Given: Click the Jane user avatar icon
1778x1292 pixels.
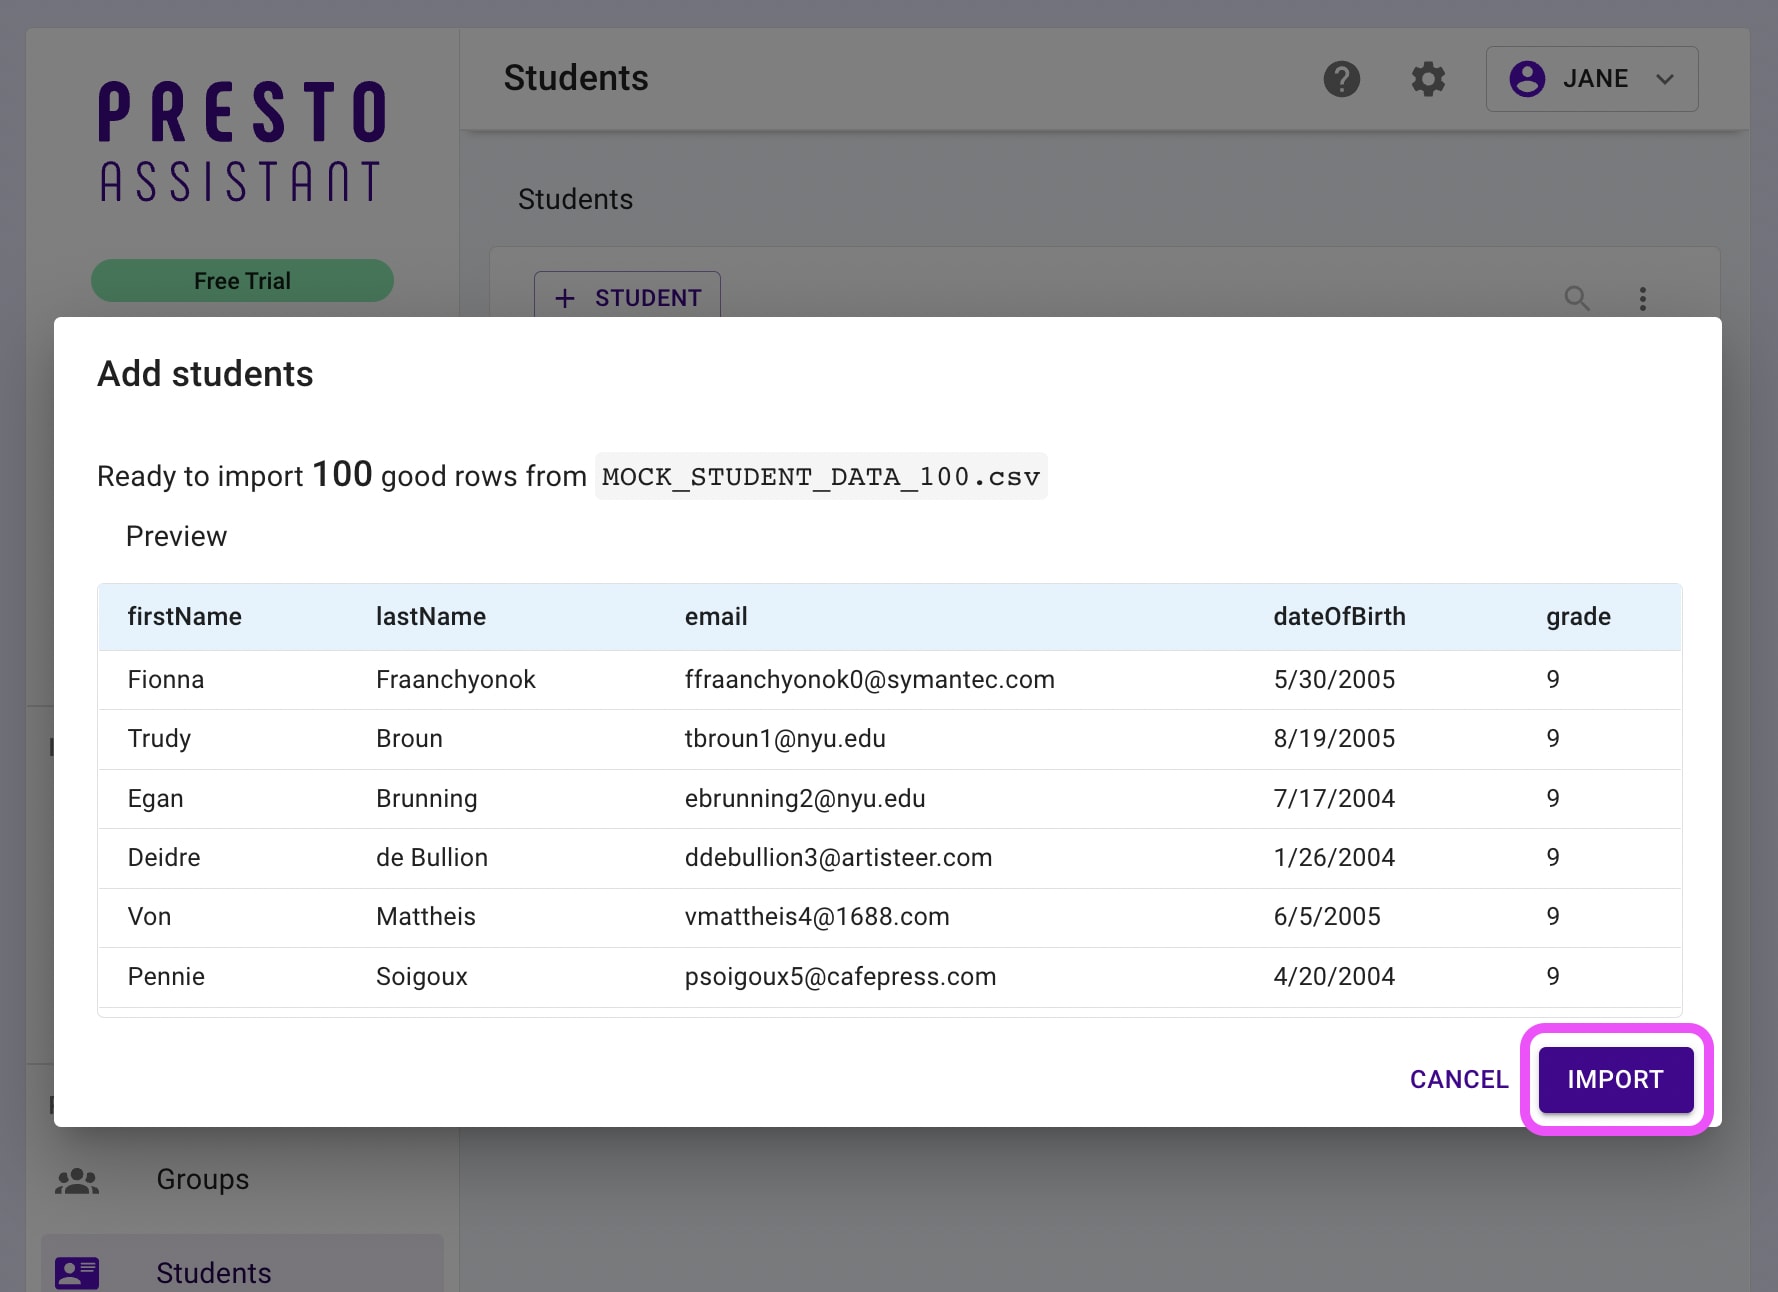Looking at the screenshot, I should pos(1527,79).
